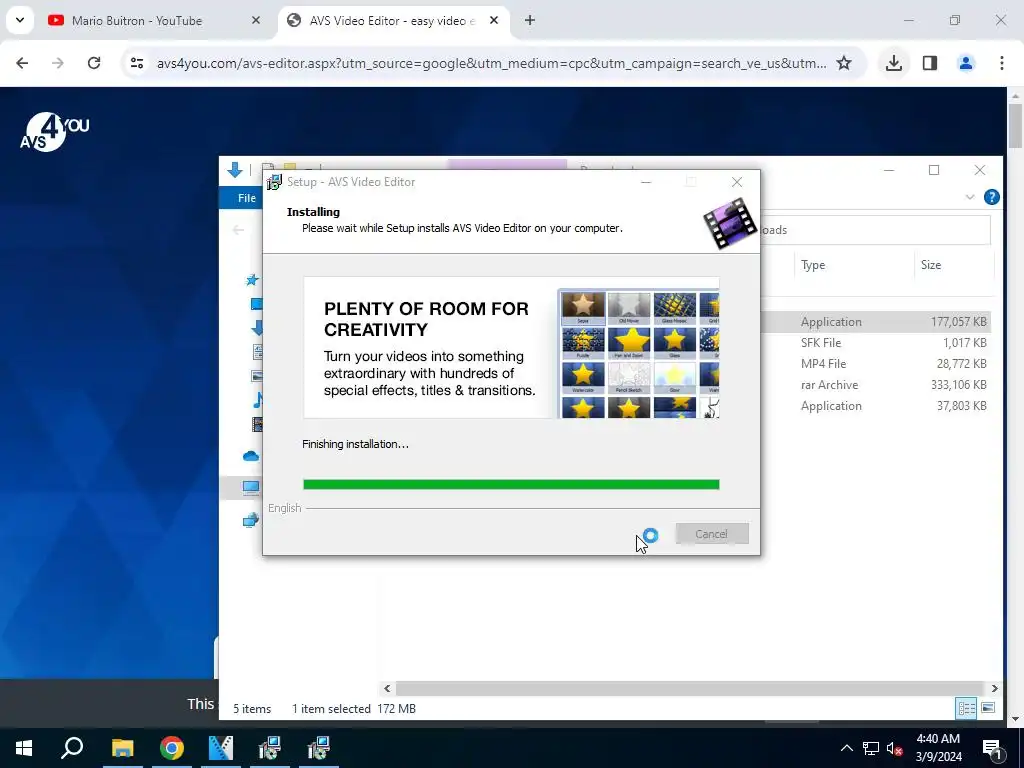
Task: Open Windows search from the taskbar
Action: click(x=72, y=748)
